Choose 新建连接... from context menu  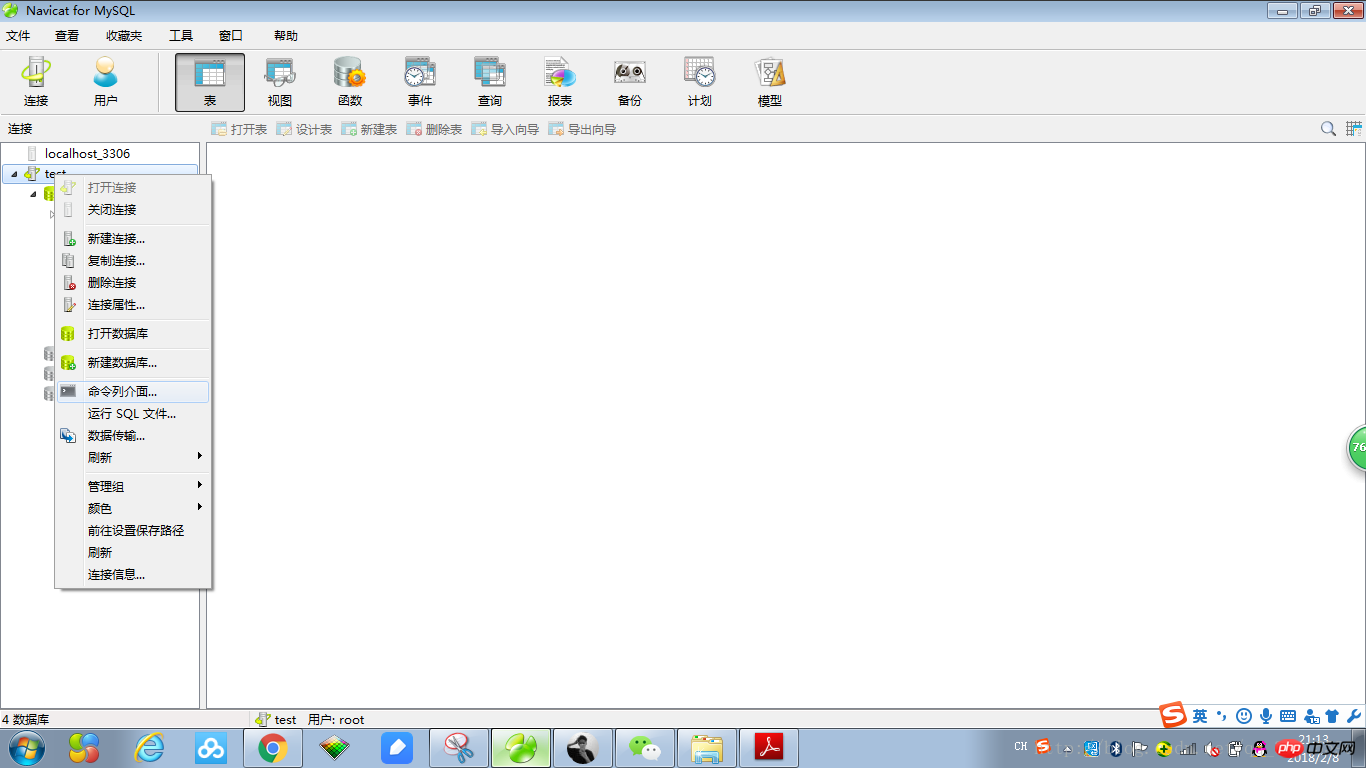pos(133,239)
